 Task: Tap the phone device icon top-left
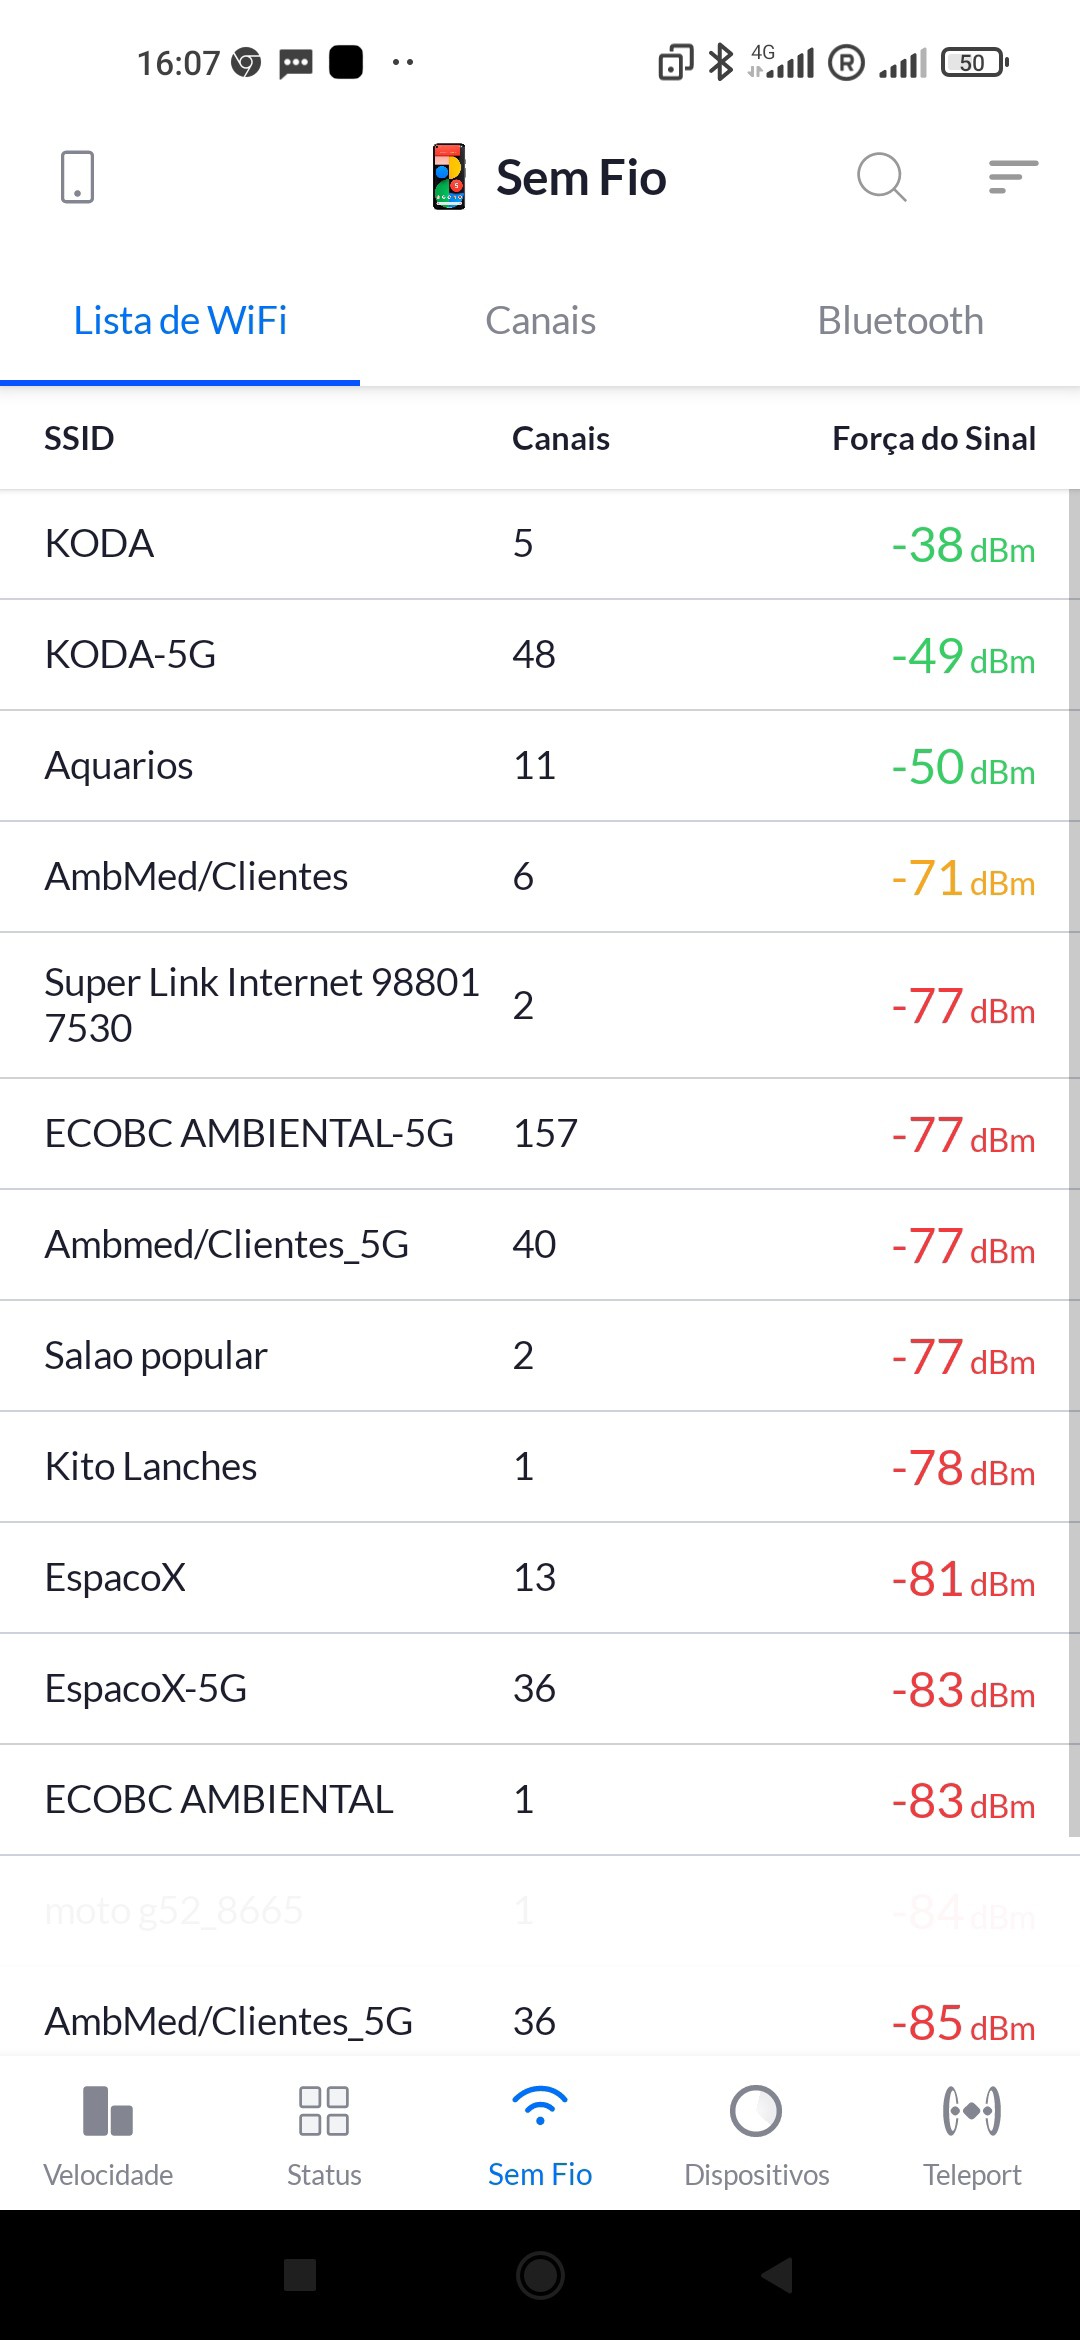[x=77, y=177]
